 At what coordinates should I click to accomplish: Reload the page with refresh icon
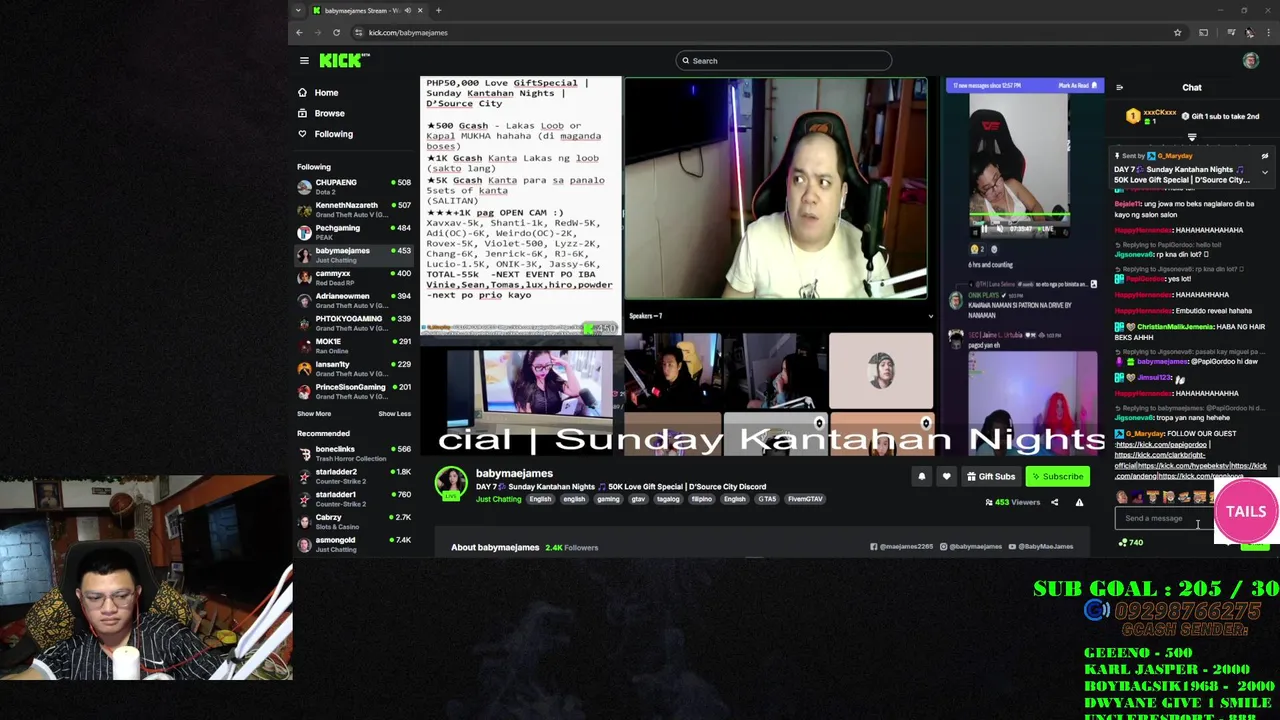click(336, 32)
